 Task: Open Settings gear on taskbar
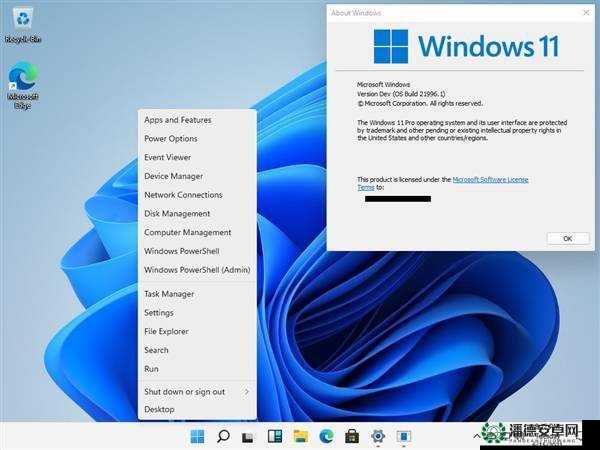pyautogui.click(x=378, y=436)
